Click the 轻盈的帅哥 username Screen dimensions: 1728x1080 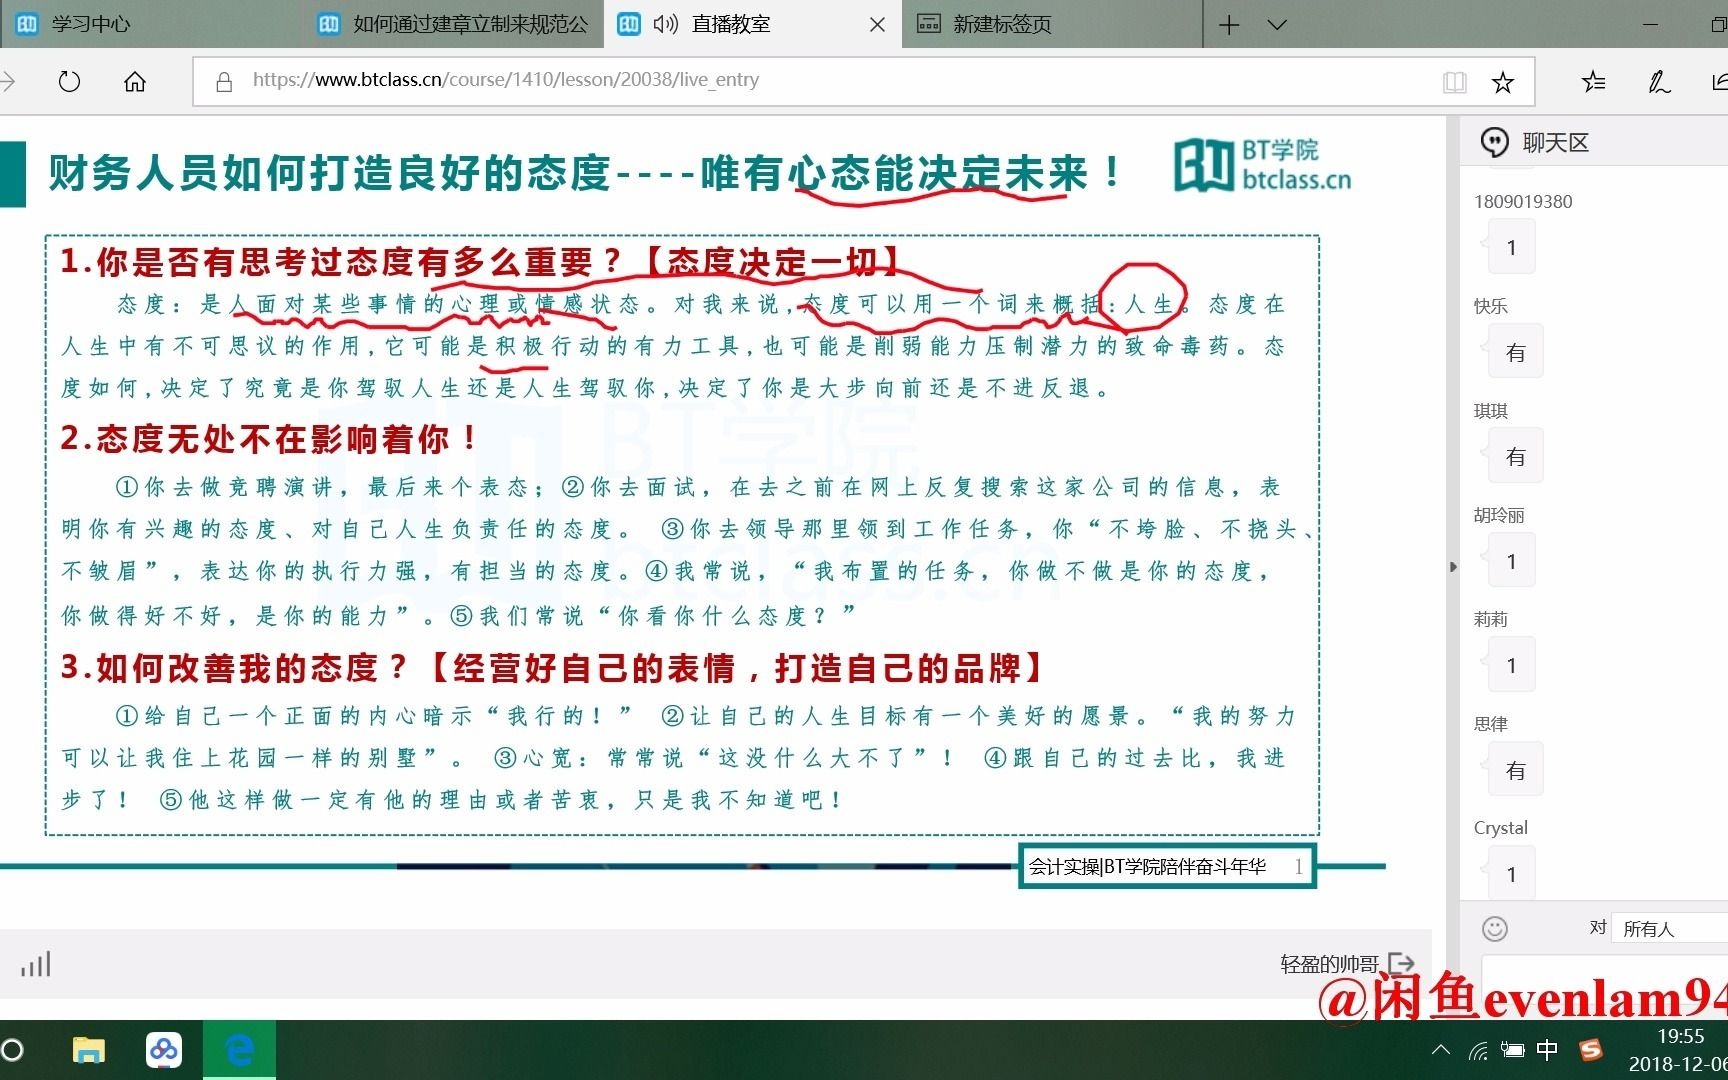click(x=1329, y=964)
